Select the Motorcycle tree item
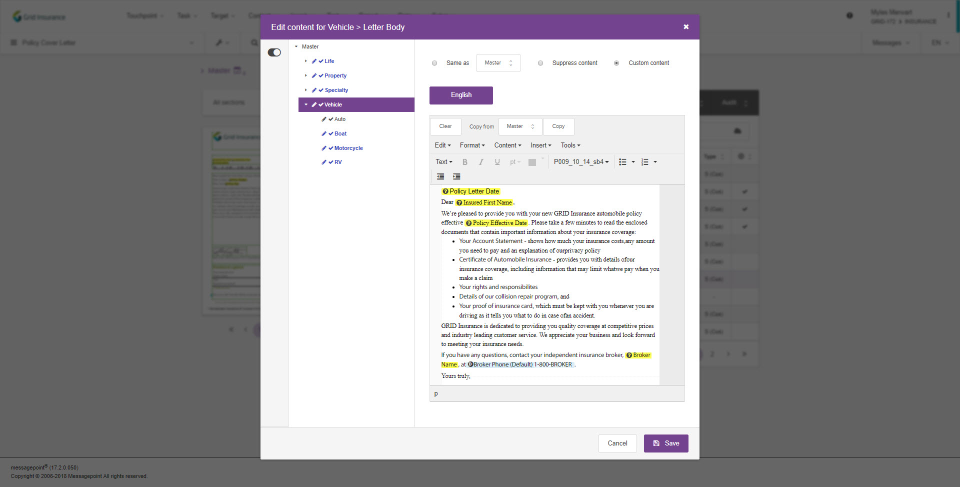The width and height of the screenshot is (960, 487). [x=349, y=148]
